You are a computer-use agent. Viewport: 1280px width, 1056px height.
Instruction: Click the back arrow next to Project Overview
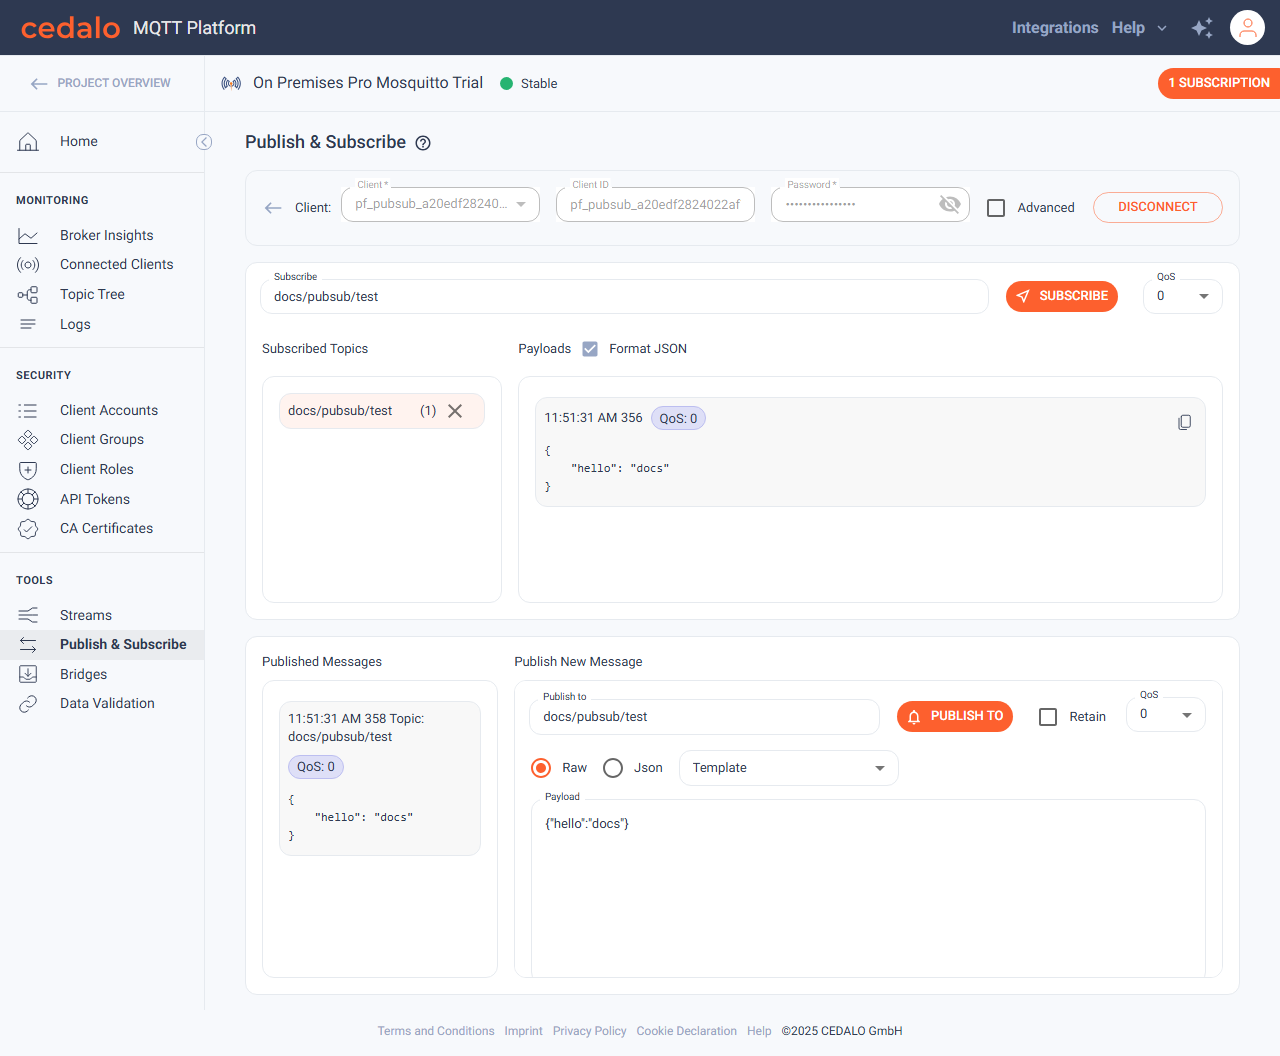[x=39, y=84]
